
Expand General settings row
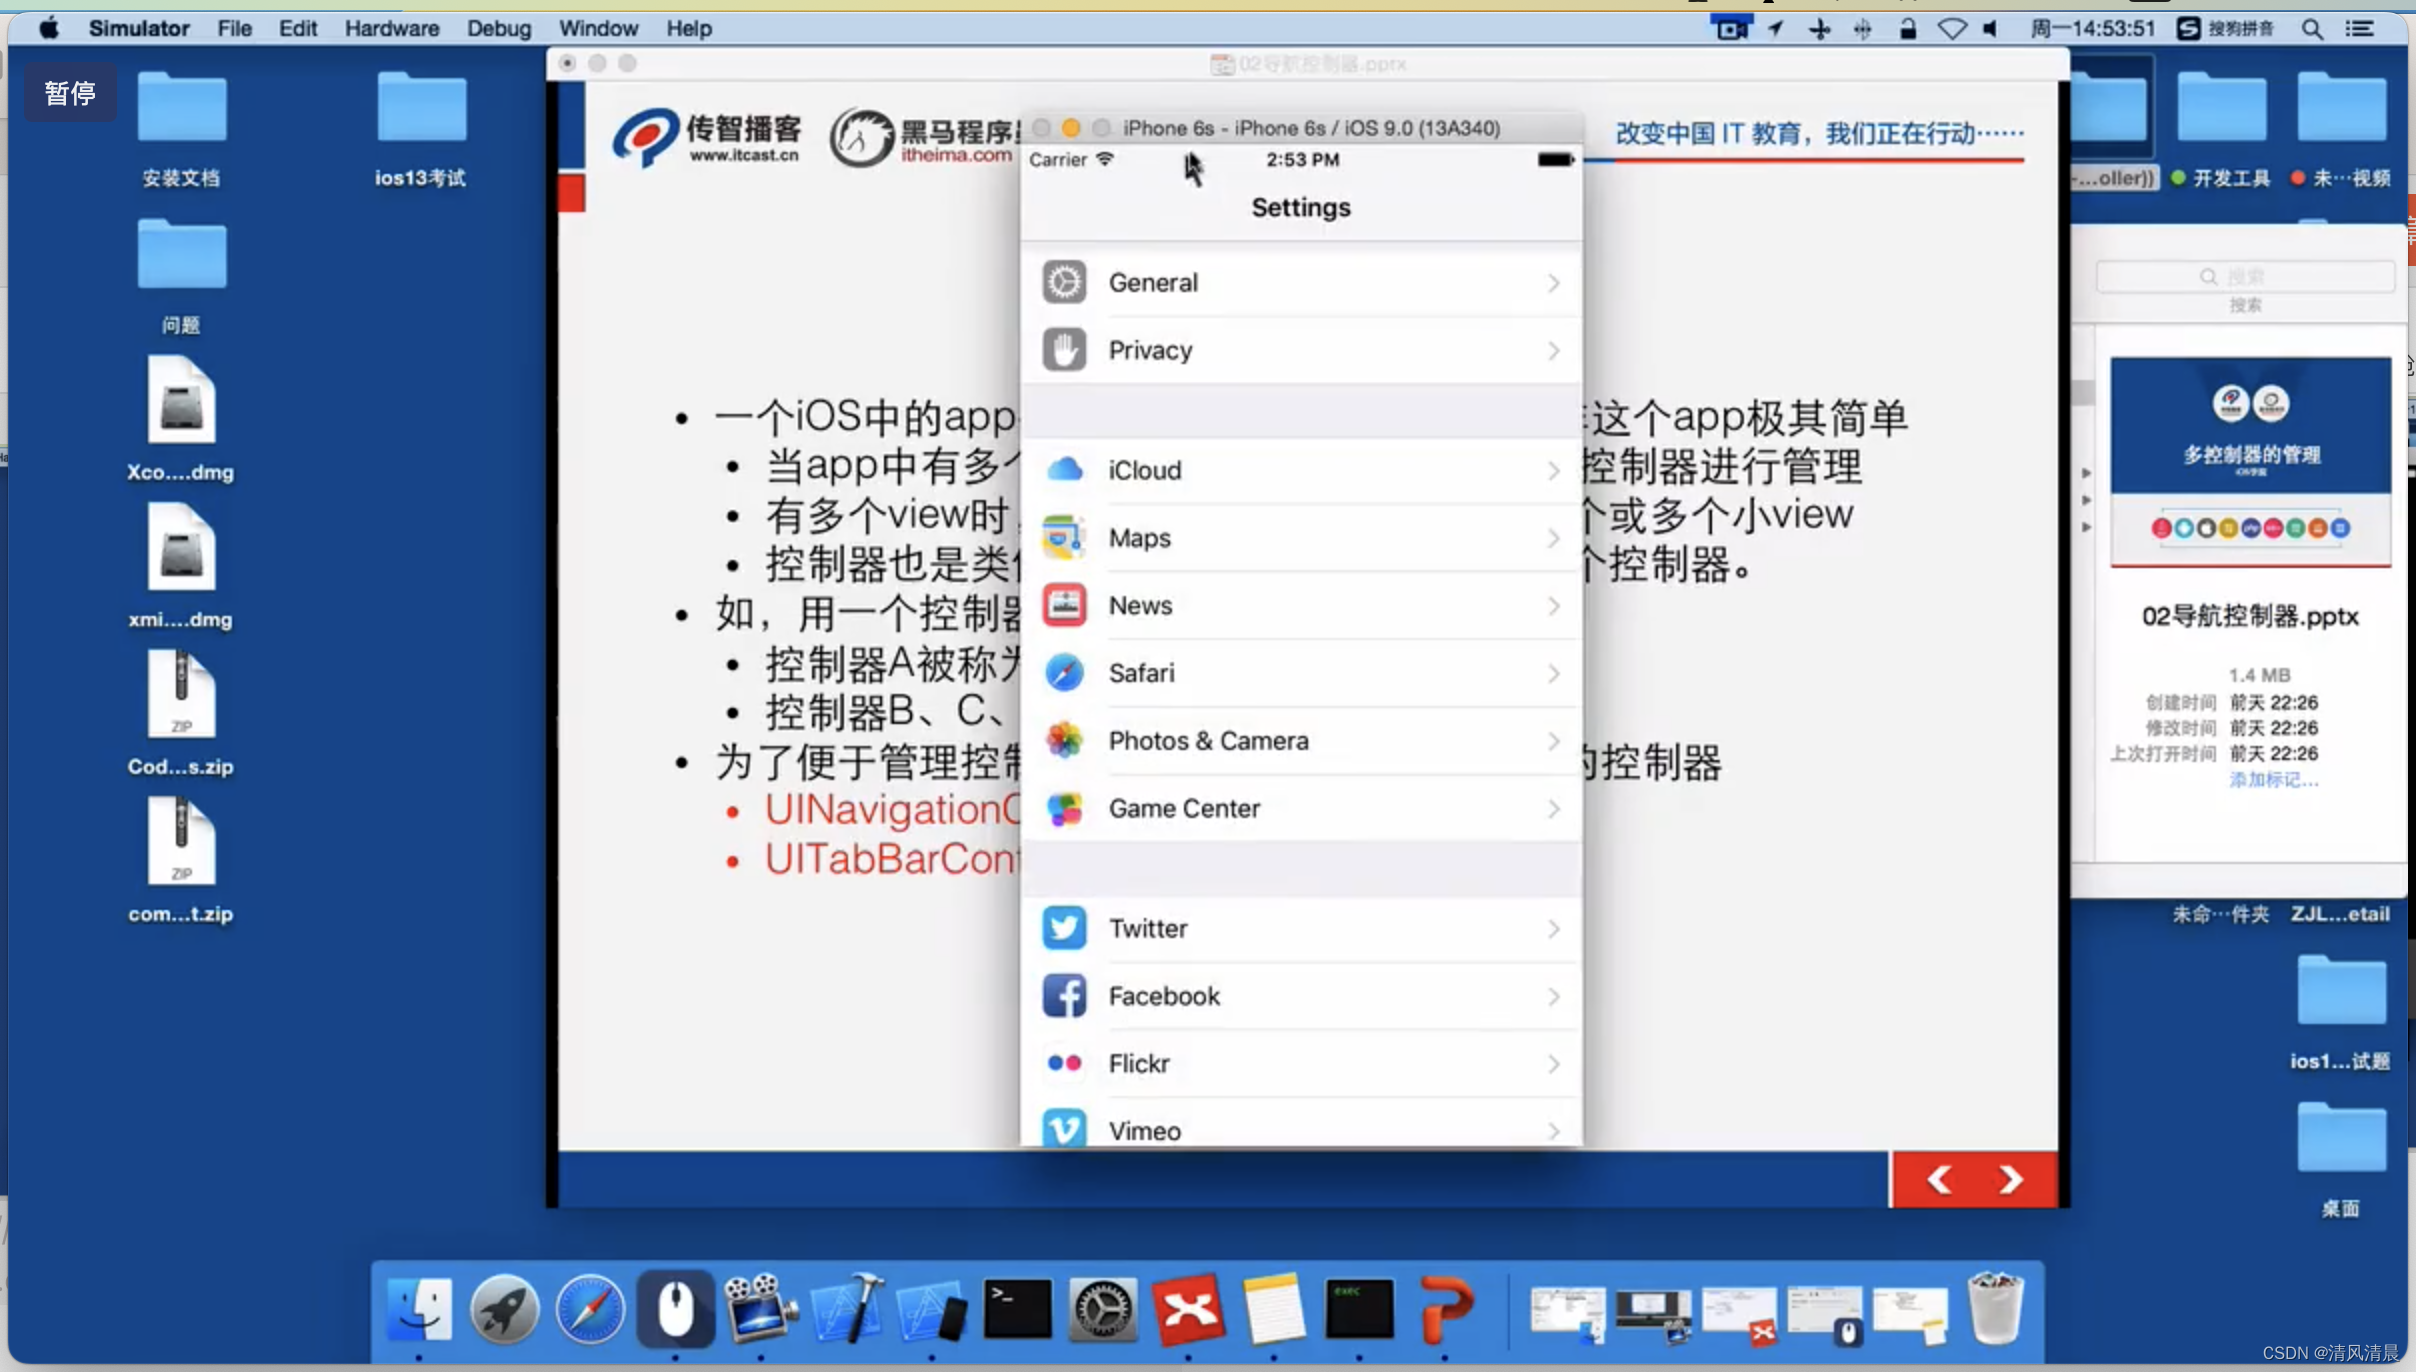1299,282
